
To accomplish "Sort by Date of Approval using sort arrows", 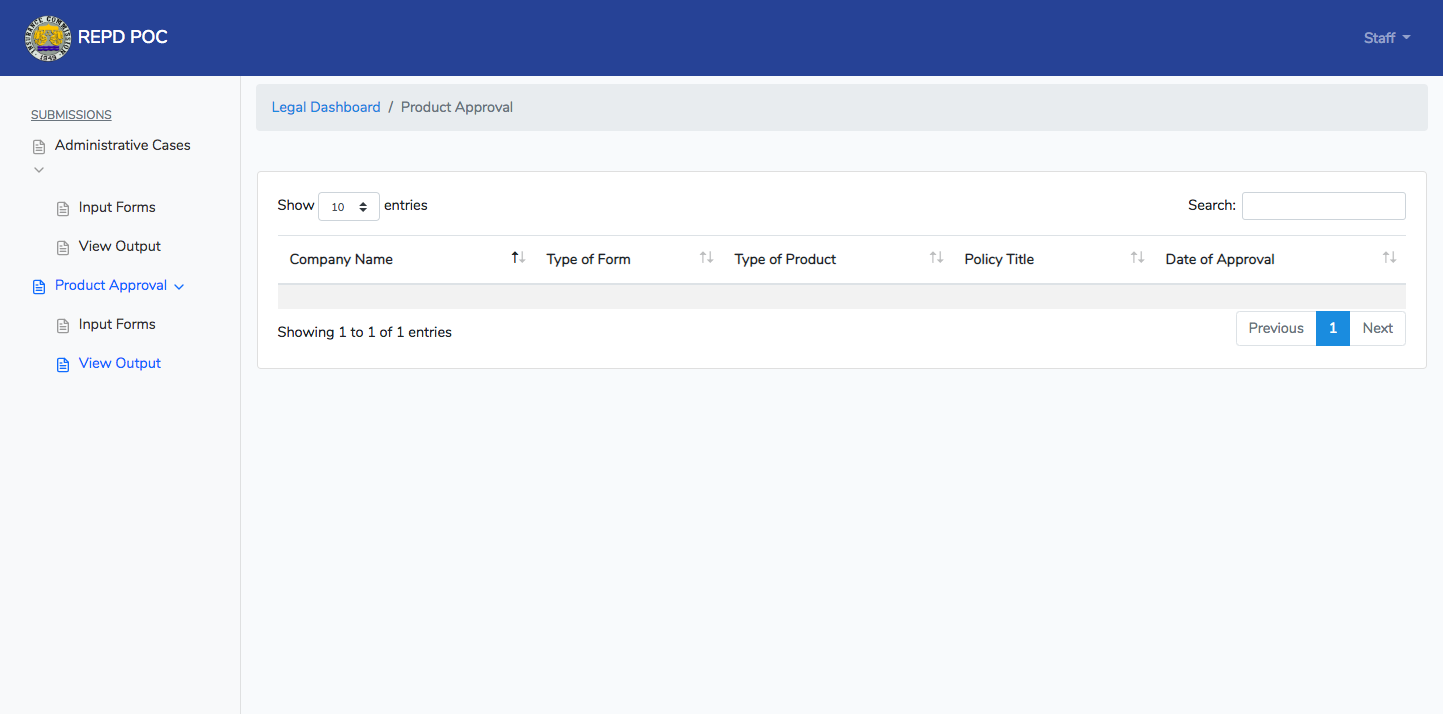I will tap(1389, 258).
